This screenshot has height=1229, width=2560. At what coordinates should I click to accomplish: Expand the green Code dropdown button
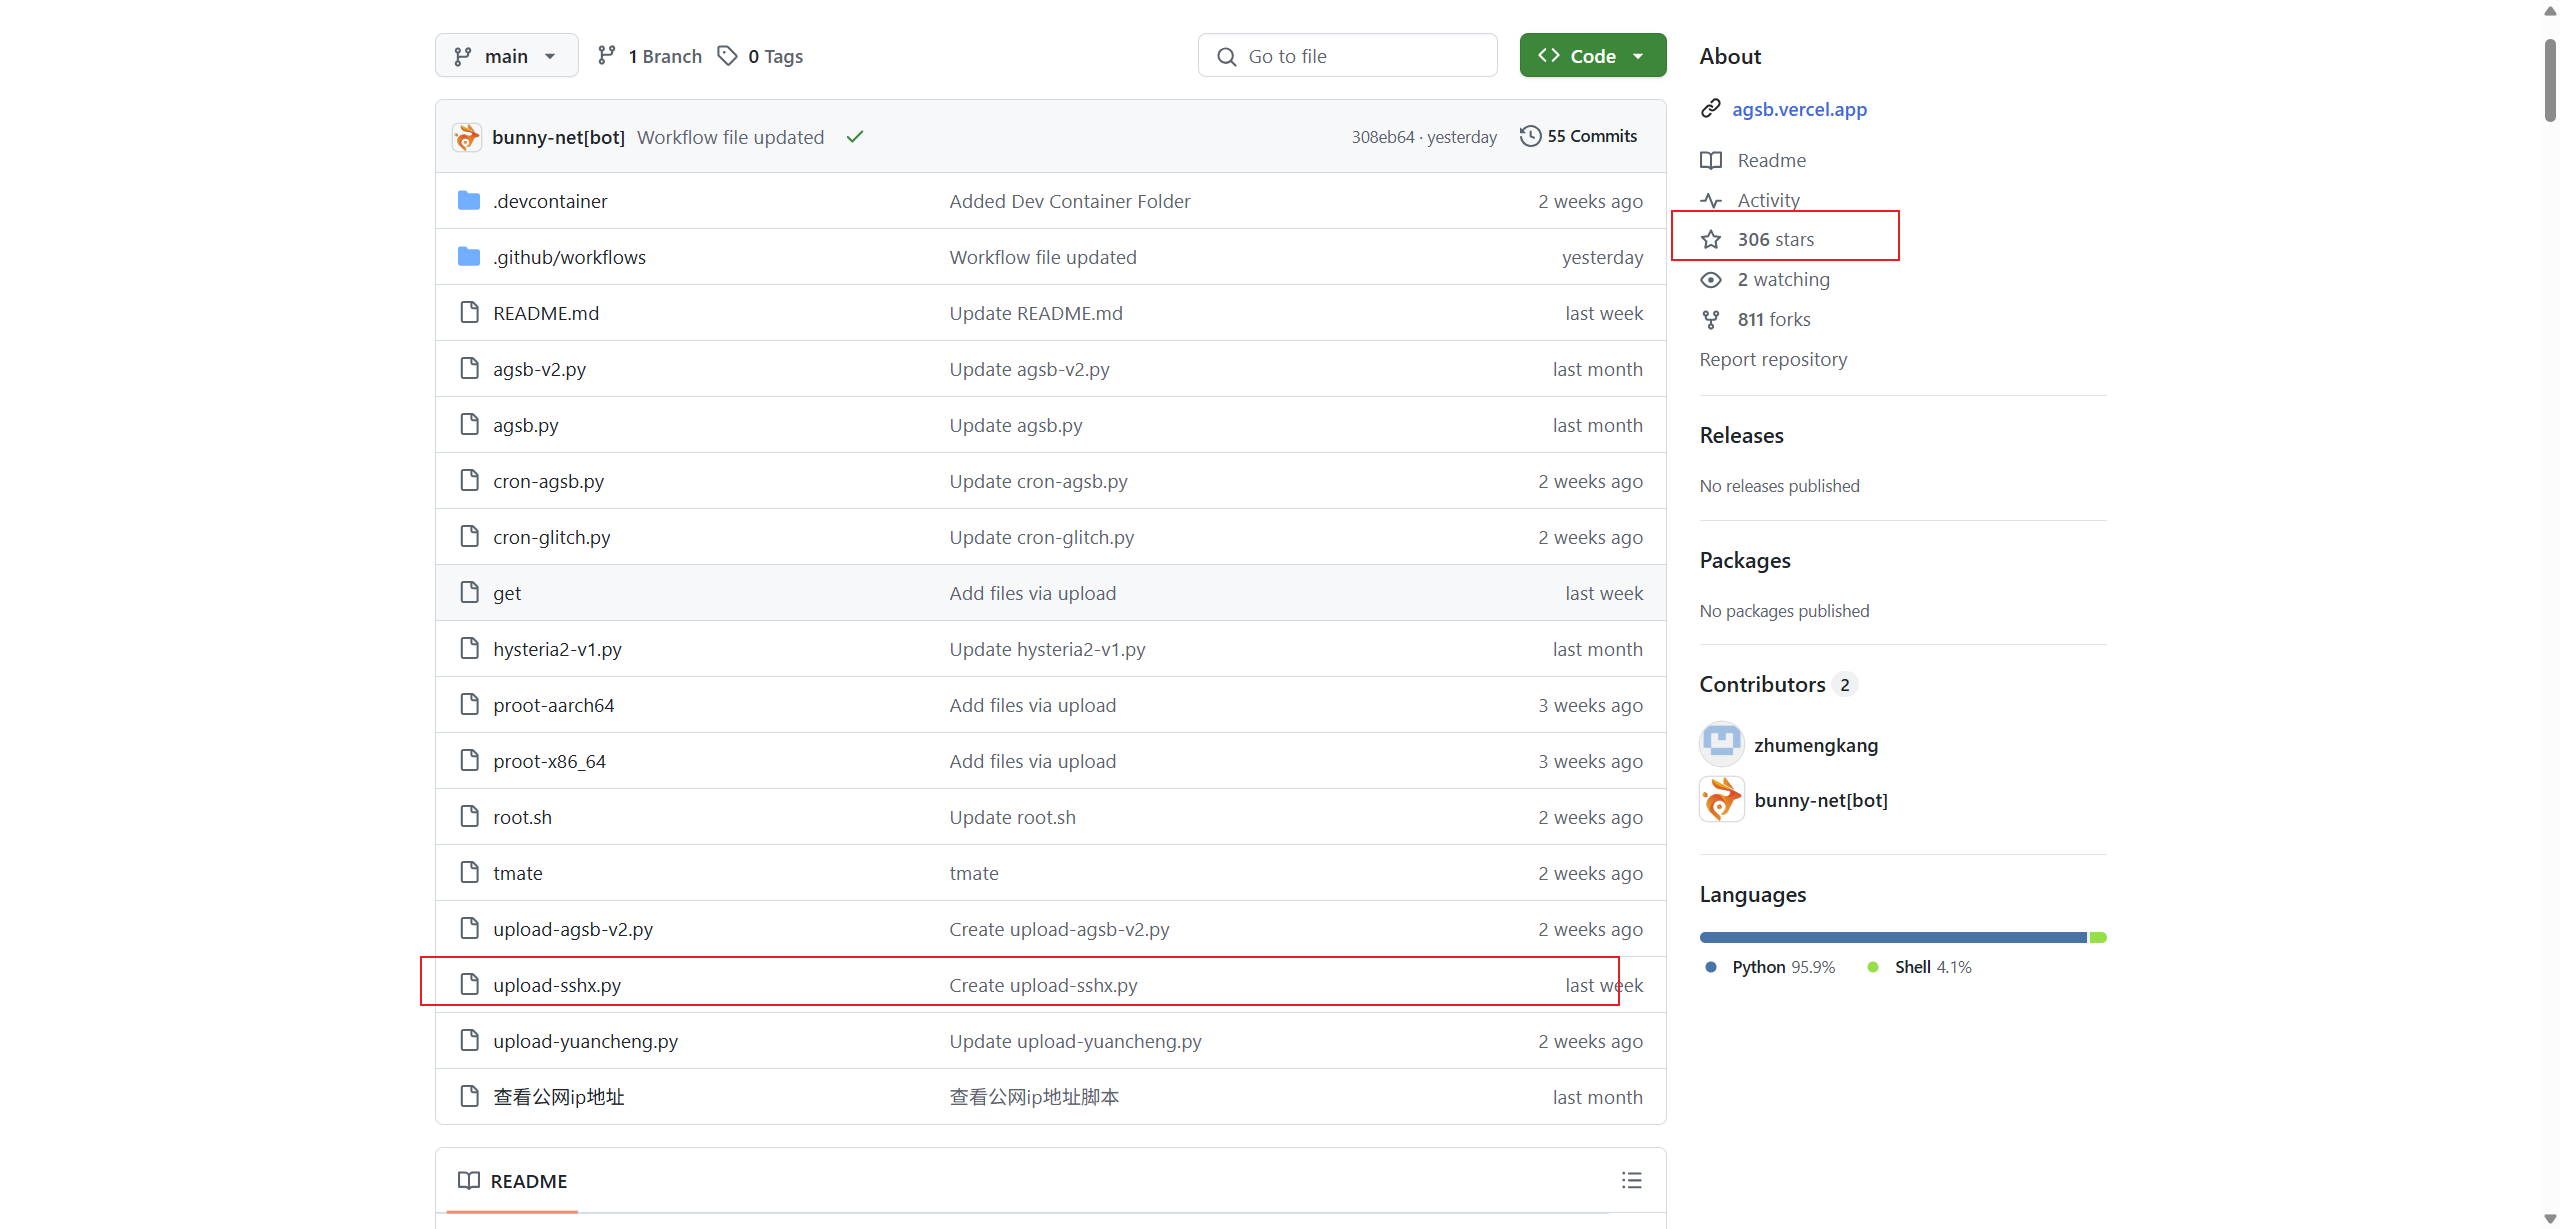coord(1592,56)
